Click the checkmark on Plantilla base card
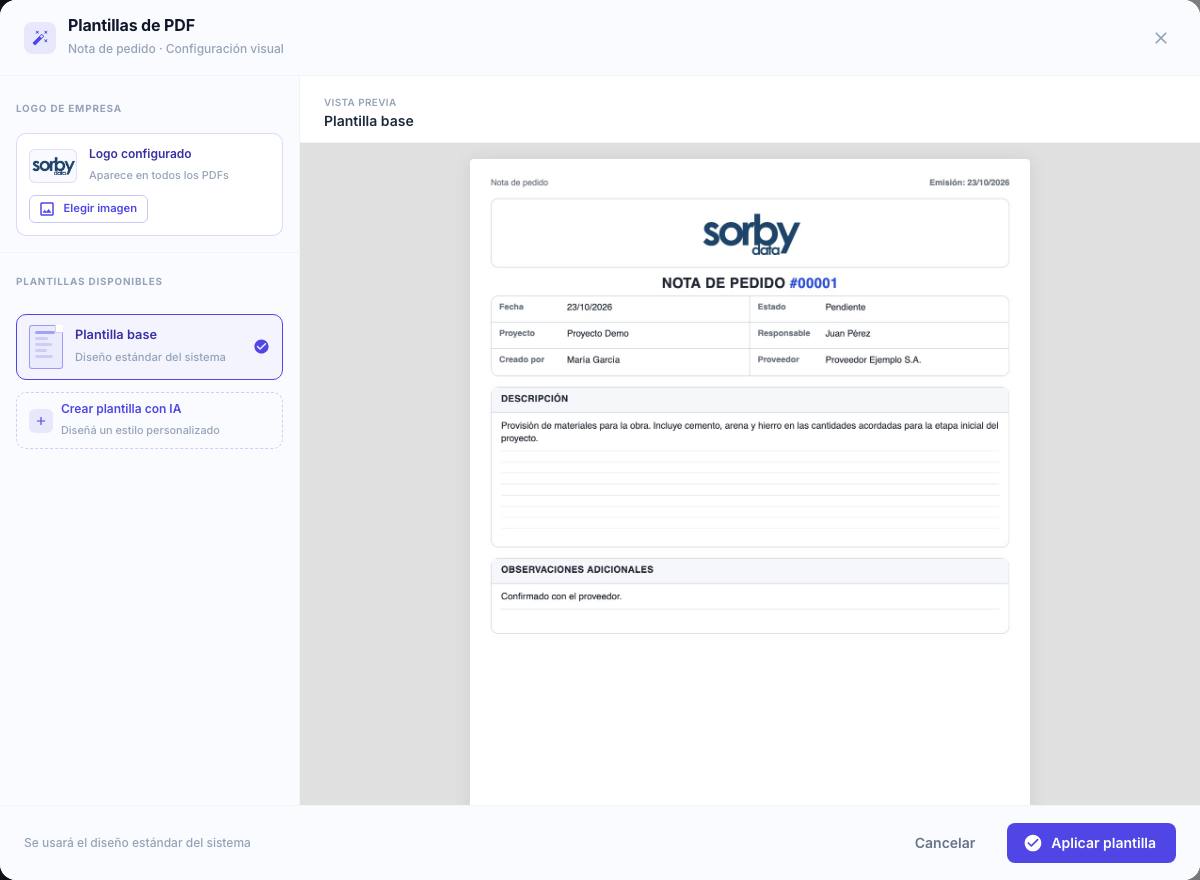 [261, 347]
